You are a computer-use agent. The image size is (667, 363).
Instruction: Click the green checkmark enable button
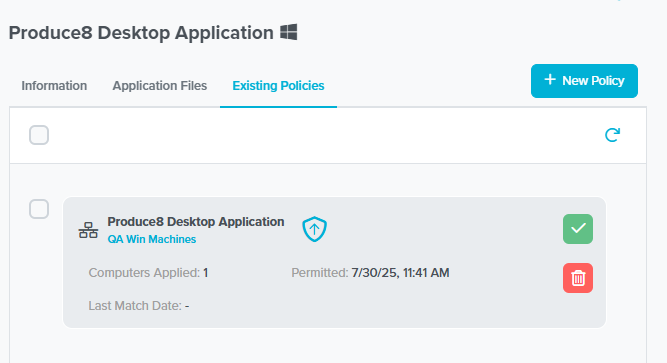click(578, 229)
